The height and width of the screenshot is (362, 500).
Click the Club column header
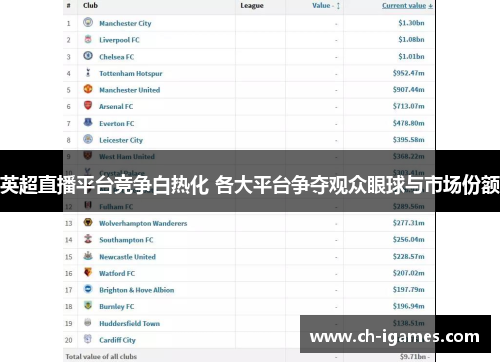coord(90,5)
